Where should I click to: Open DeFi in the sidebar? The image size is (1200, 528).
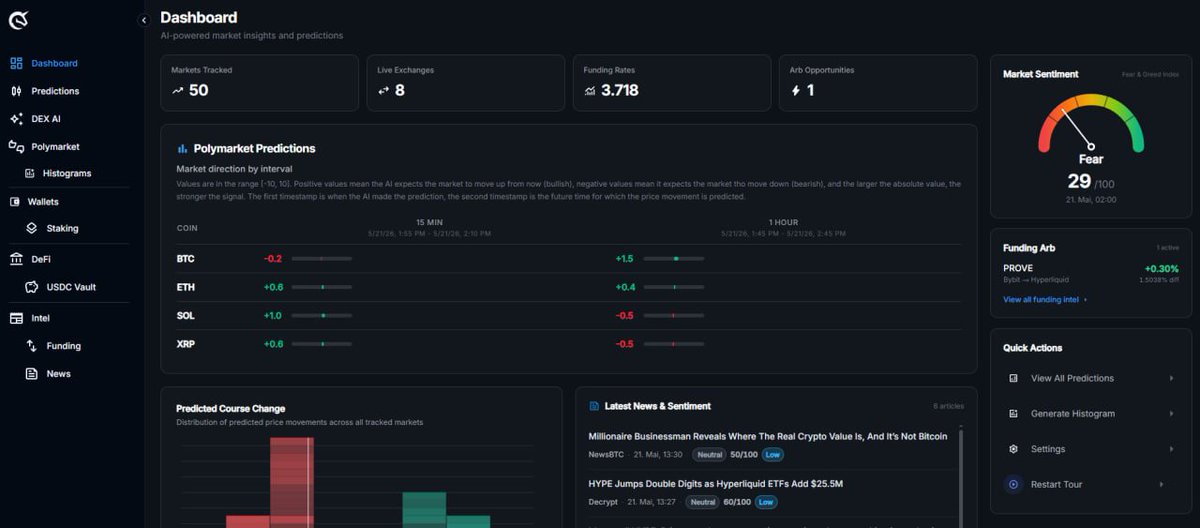coord(41,258)
